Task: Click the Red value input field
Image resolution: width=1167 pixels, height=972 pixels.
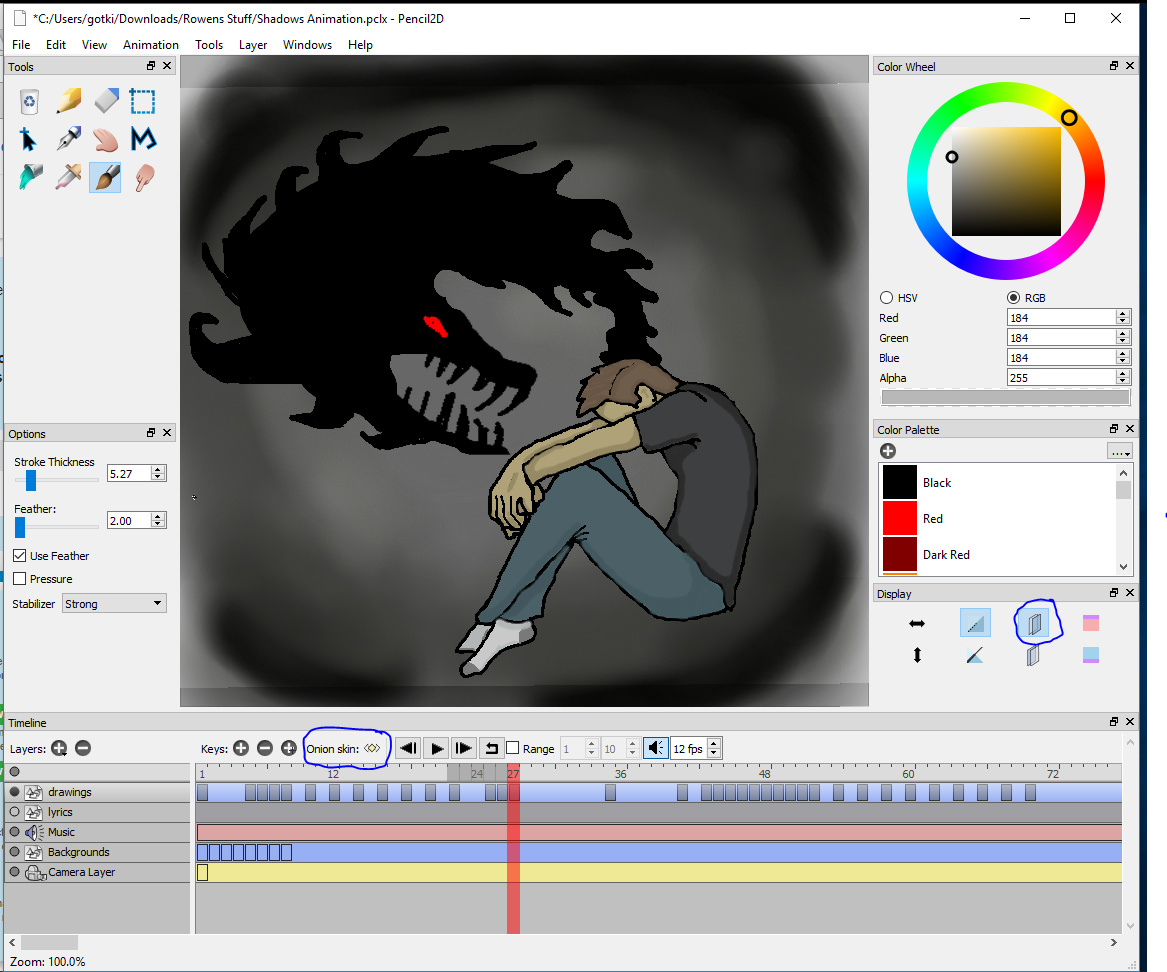Action: (x=1060, y=318)
